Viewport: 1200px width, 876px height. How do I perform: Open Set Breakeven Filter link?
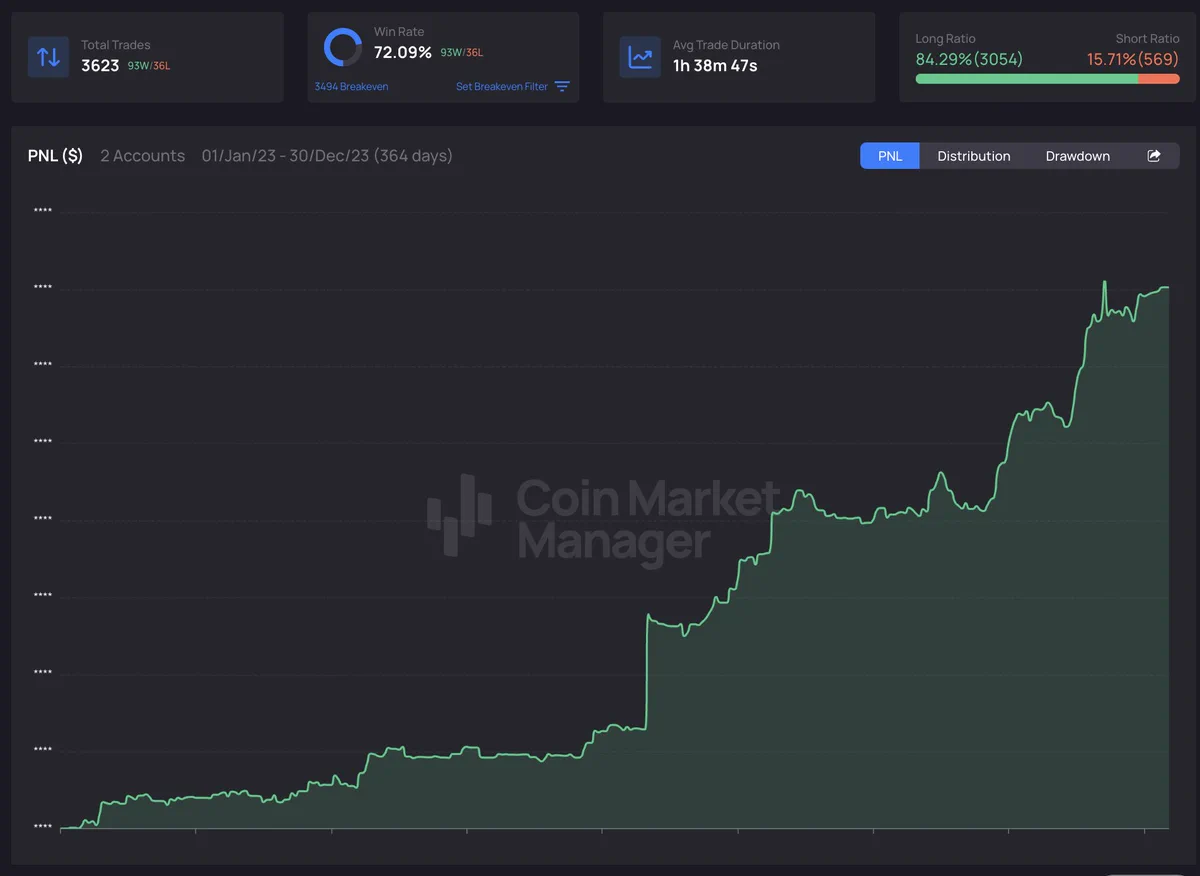(x=502, y=87)
